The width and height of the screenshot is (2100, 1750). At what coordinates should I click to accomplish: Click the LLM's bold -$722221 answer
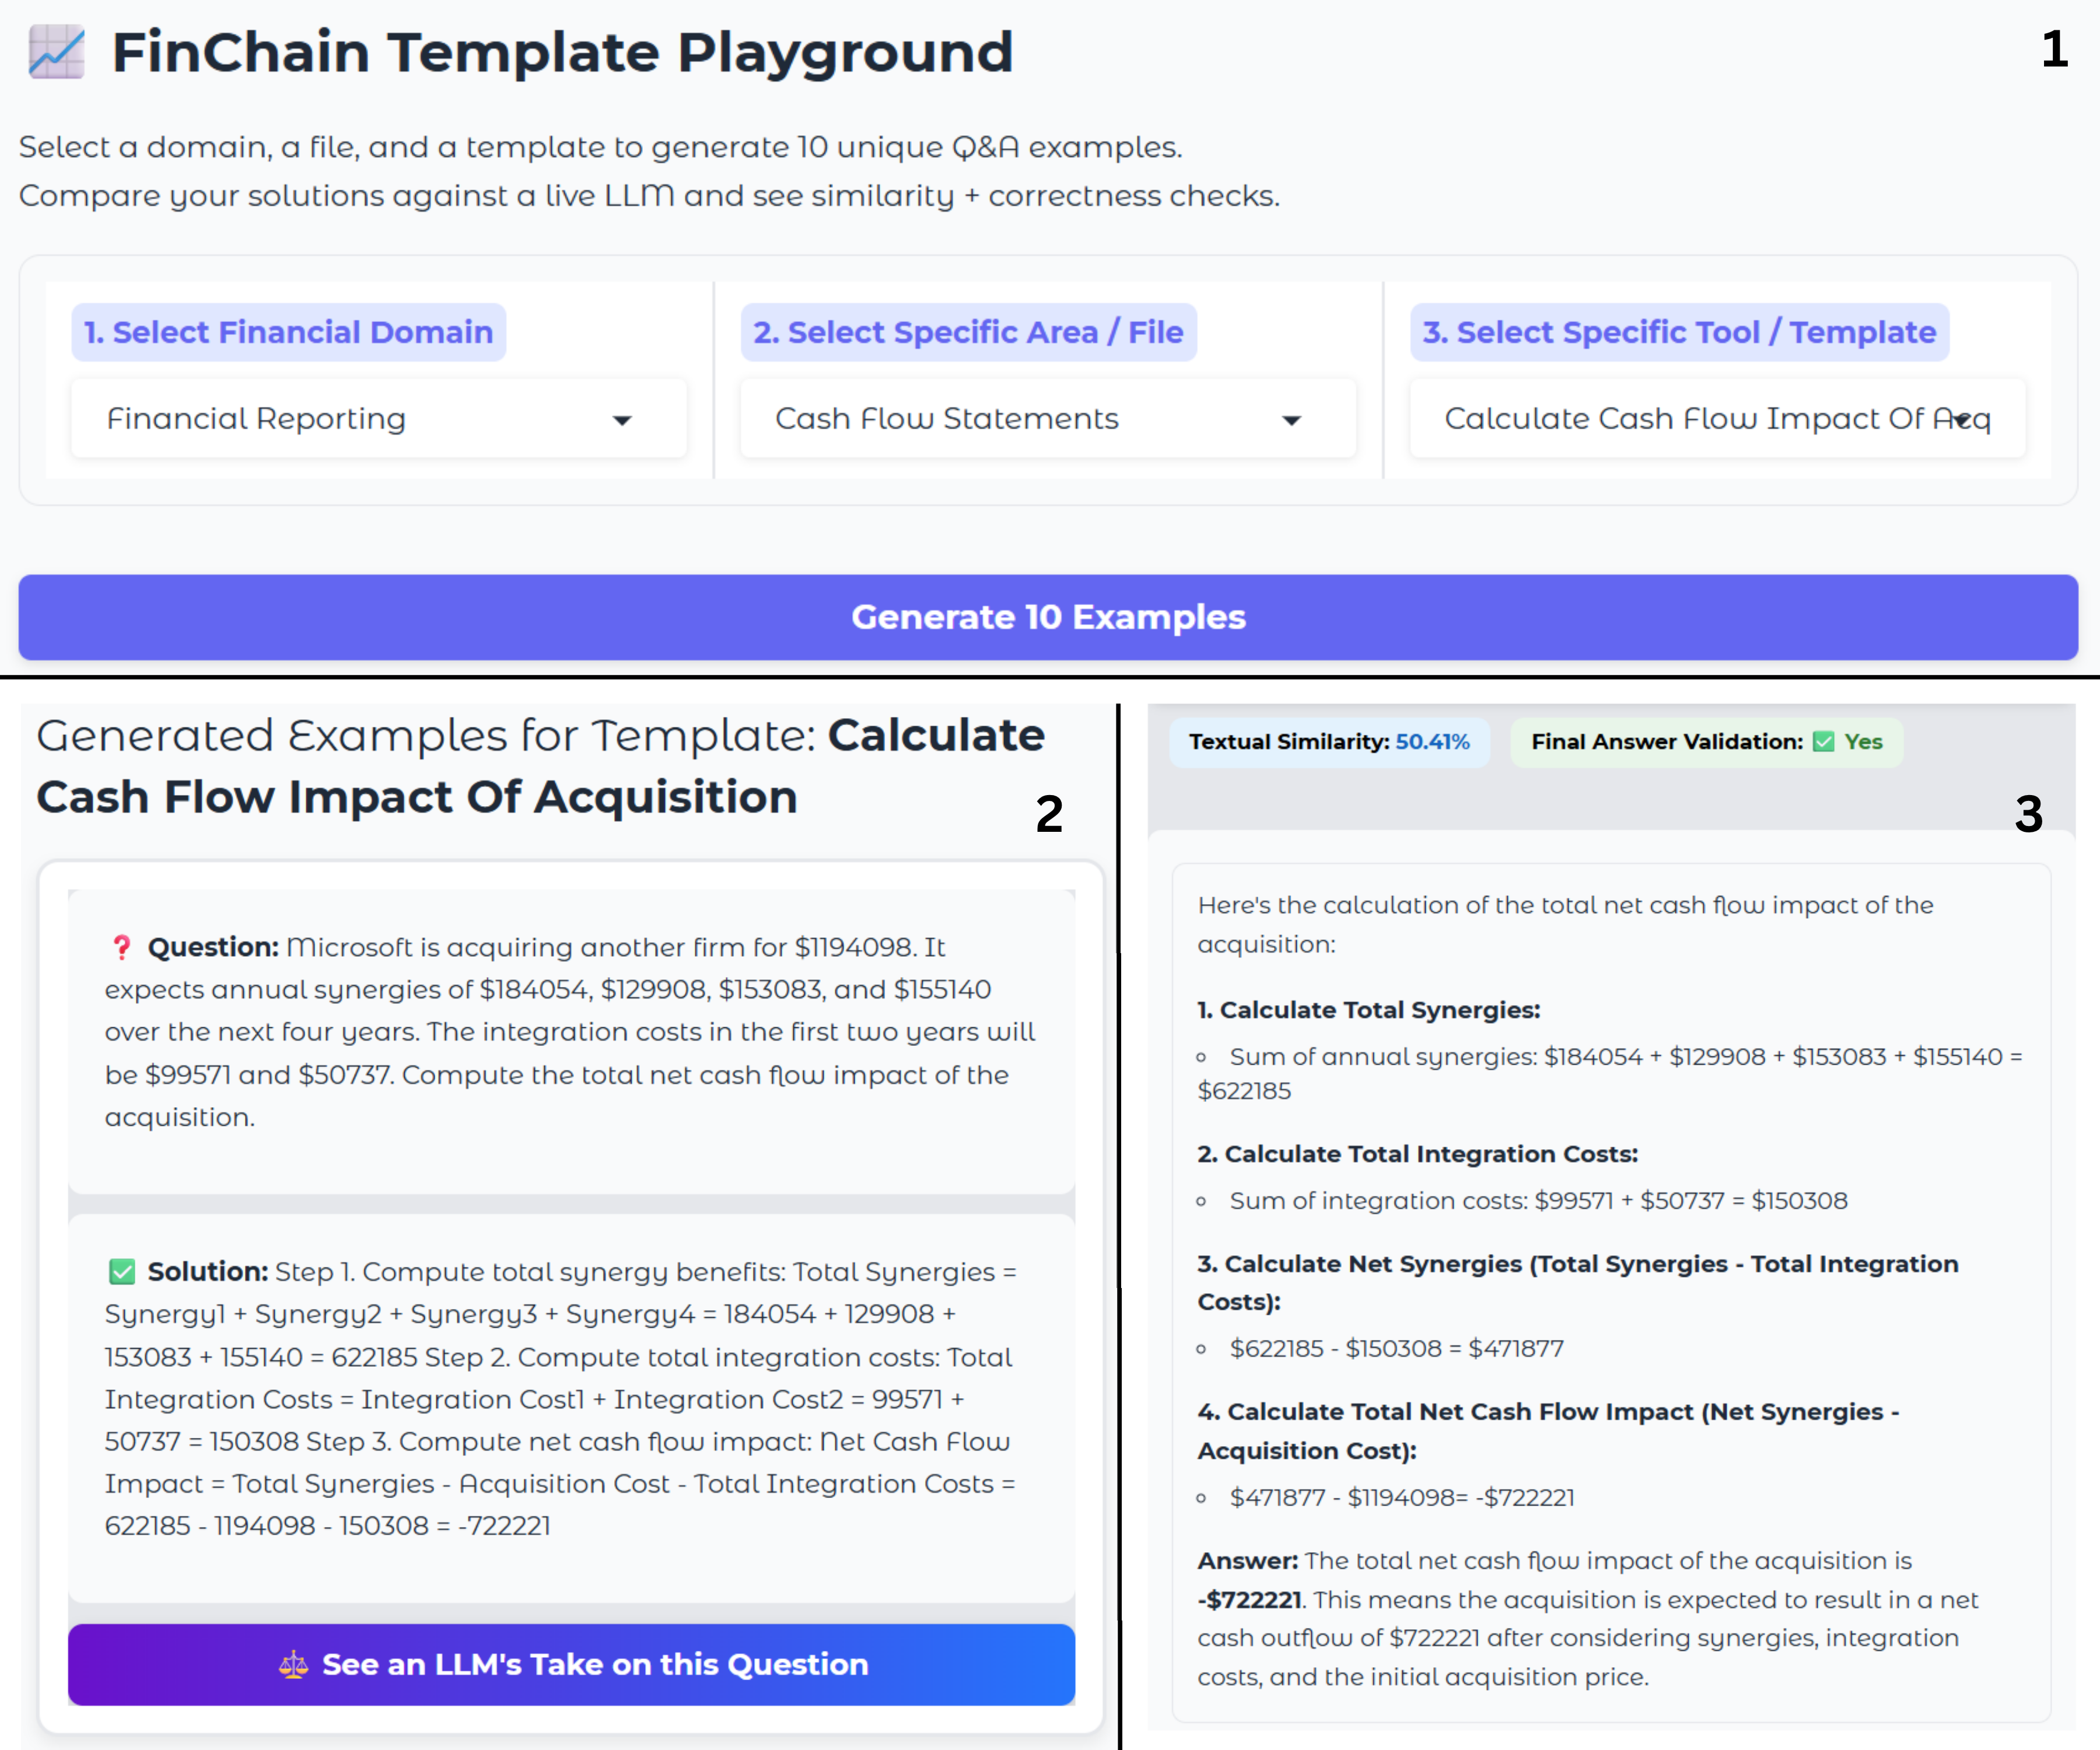click(x=1249, y=1600)
